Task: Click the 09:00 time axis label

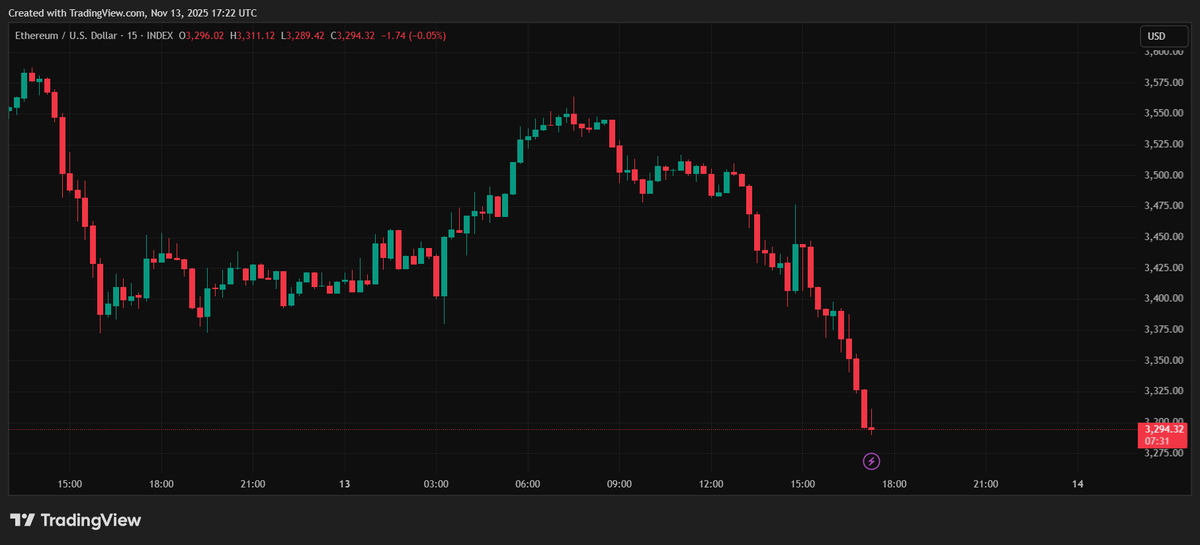Action: coord(619,484)
